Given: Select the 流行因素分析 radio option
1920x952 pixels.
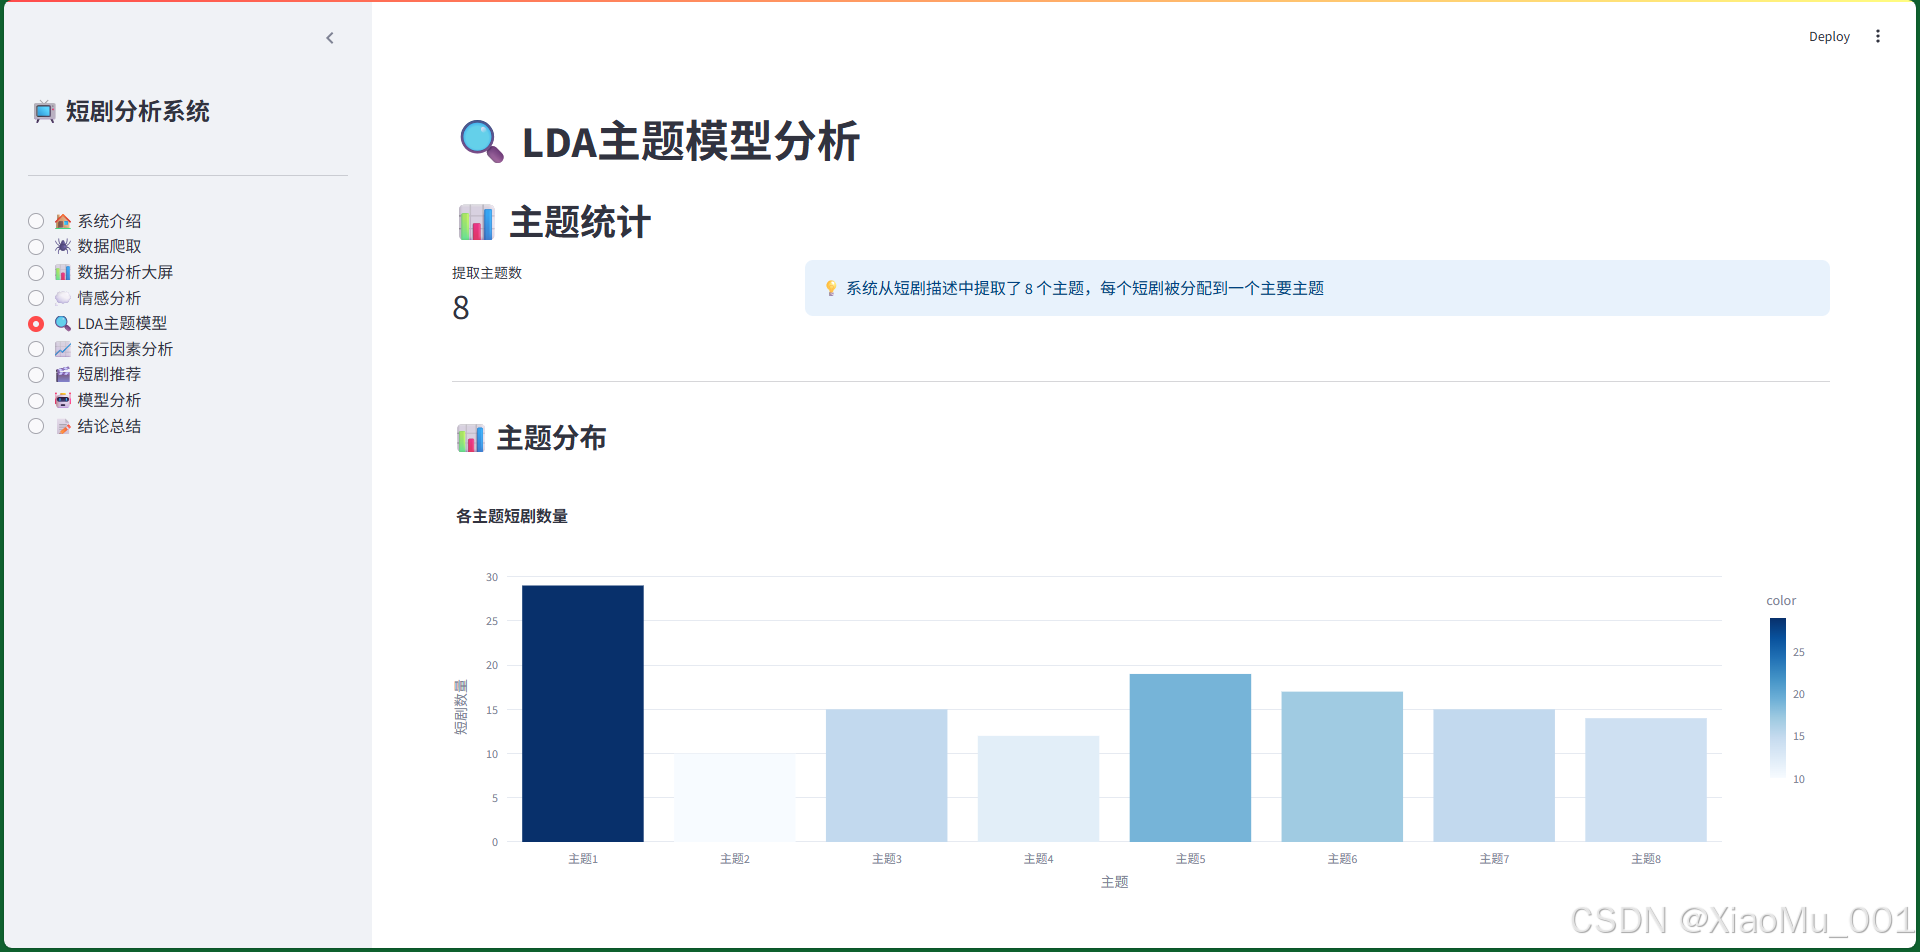Looking at the screenshot, I should [x=36, y=348].
